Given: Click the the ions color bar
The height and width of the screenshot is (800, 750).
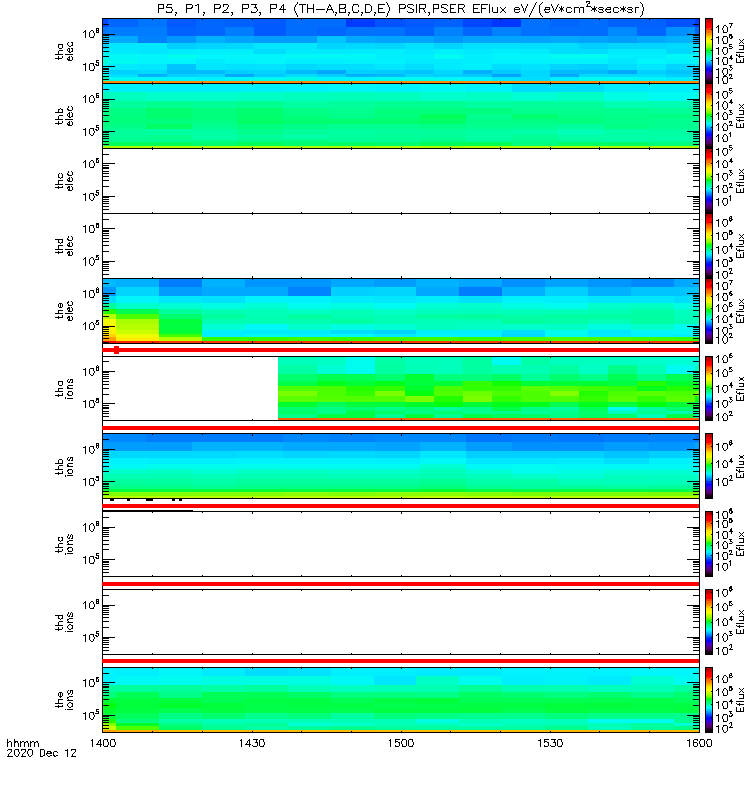Looking at the screenshot, I should point(709,700).
